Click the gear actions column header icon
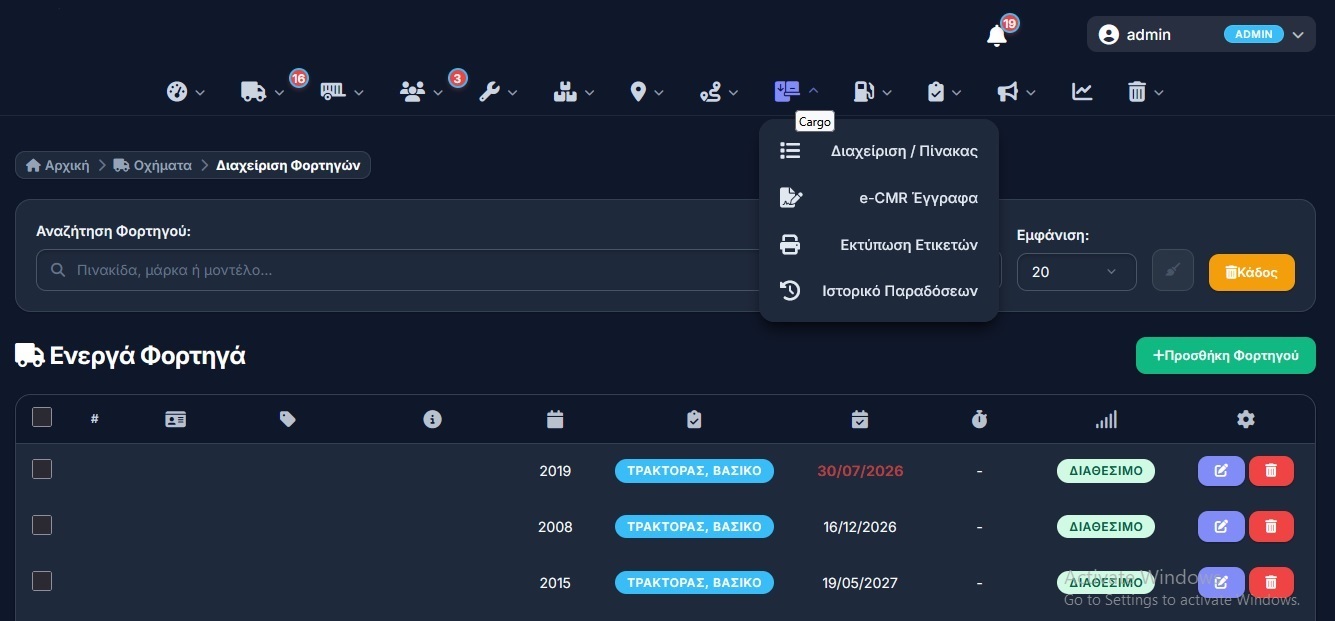 pos(1246,420)
